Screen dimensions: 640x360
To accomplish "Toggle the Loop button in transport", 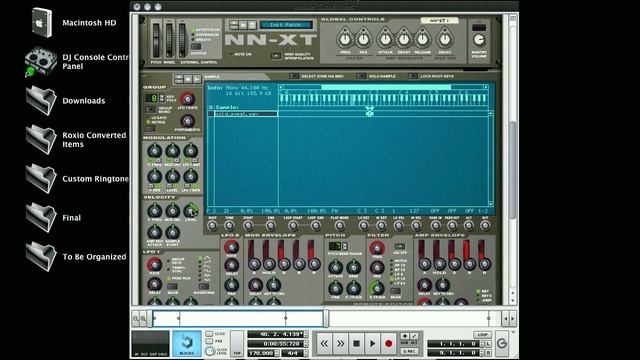I will (x=482, y=335).
